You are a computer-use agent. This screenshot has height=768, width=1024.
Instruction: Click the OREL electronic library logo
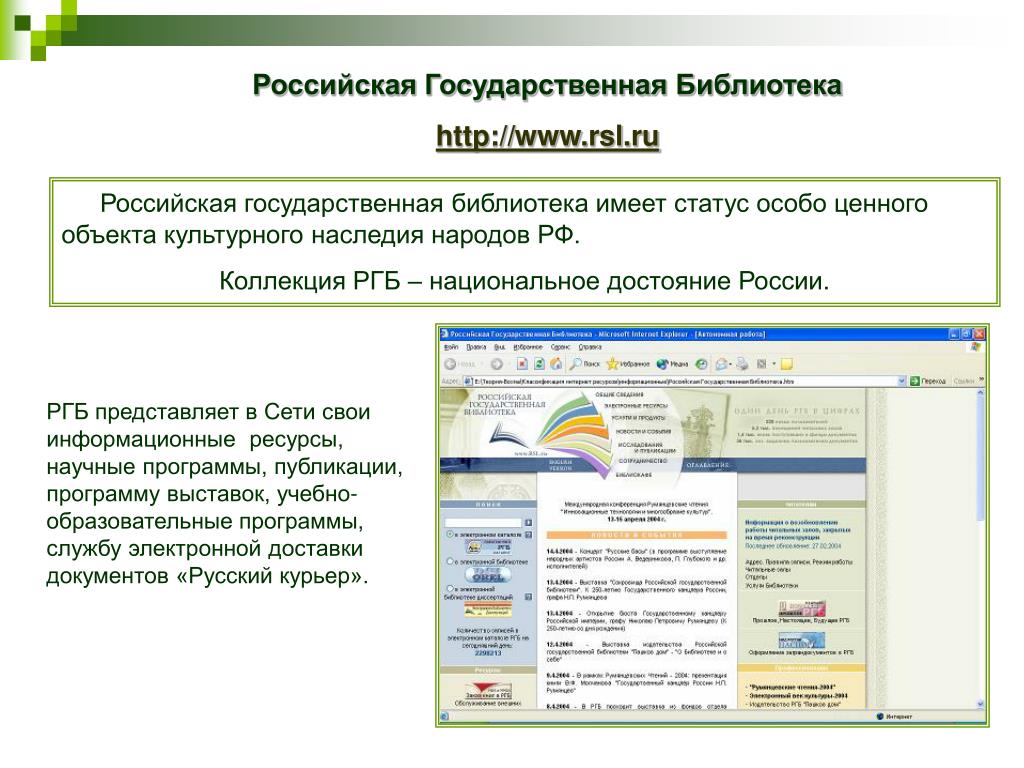(488, 575)
